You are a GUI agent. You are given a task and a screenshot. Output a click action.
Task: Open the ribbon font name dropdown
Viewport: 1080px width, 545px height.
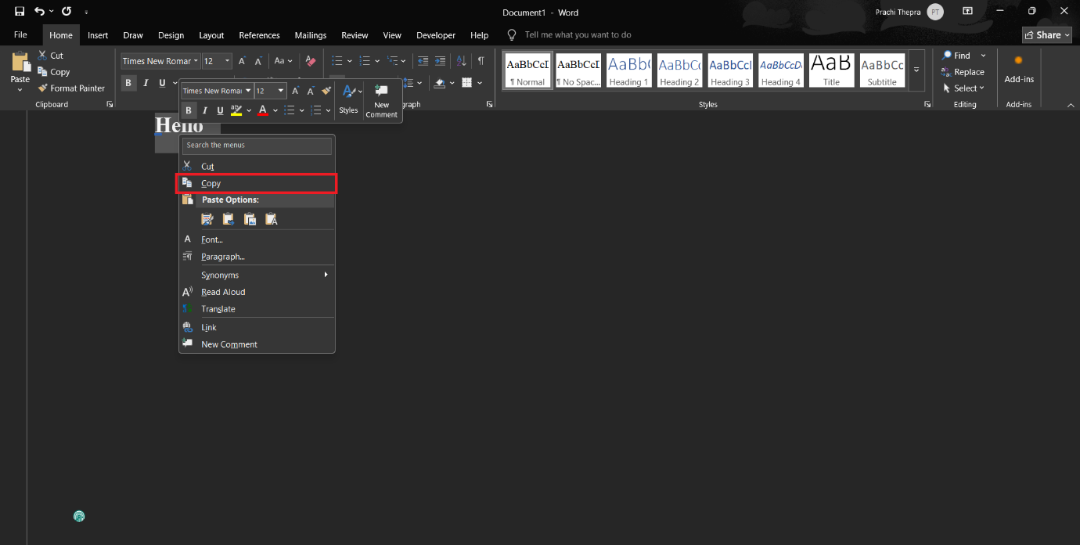196,61
